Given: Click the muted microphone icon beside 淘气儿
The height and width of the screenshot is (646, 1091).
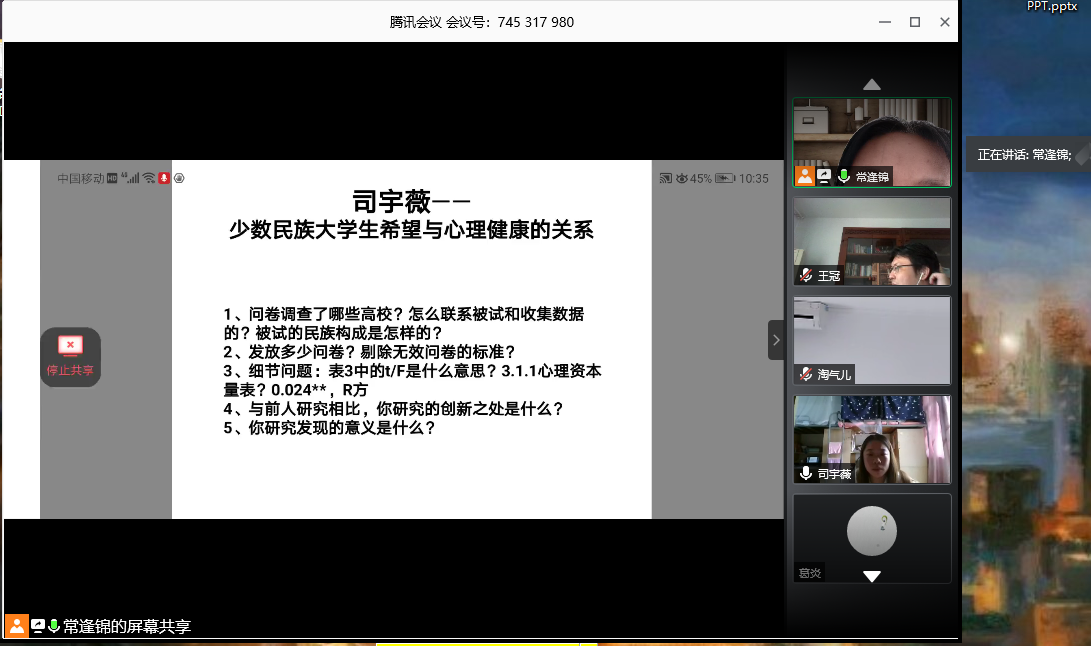Looking at the screenshot, I should click(806, 374).
